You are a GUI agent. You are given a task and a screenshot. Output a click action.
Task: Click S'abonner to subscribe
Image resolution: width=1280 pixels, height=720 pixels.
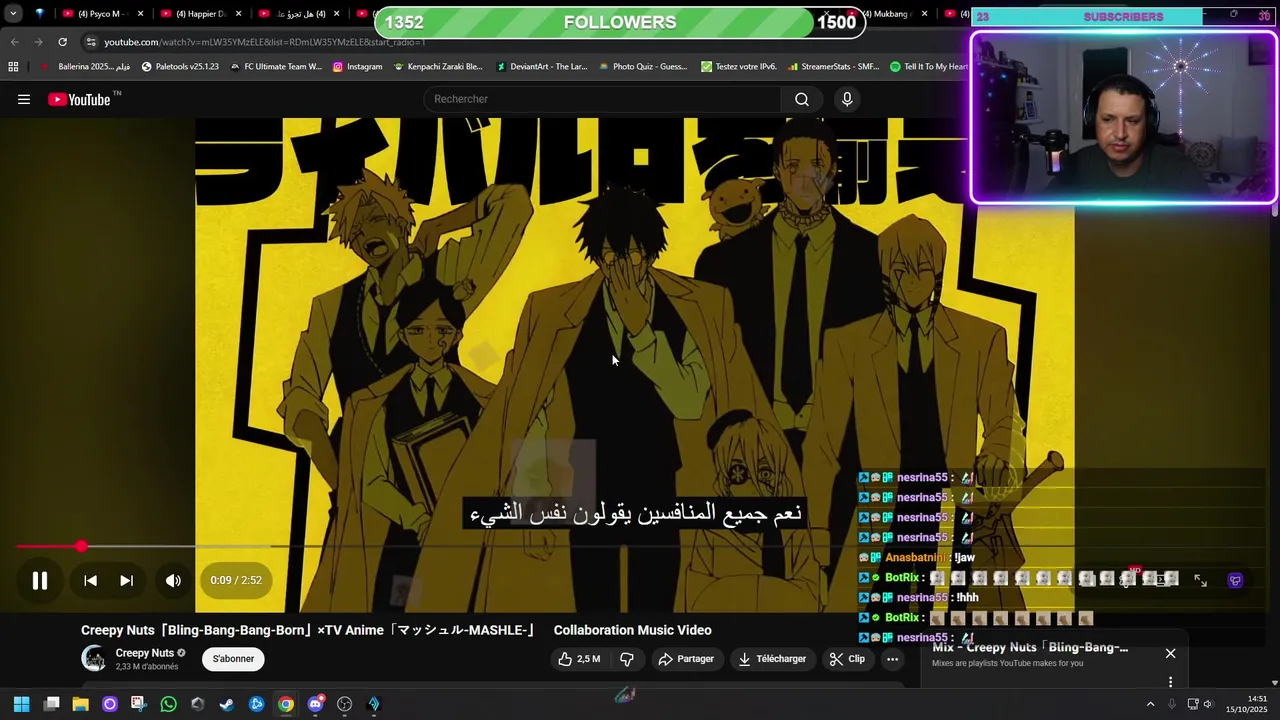pyautogui.click(x=233, y=659)
